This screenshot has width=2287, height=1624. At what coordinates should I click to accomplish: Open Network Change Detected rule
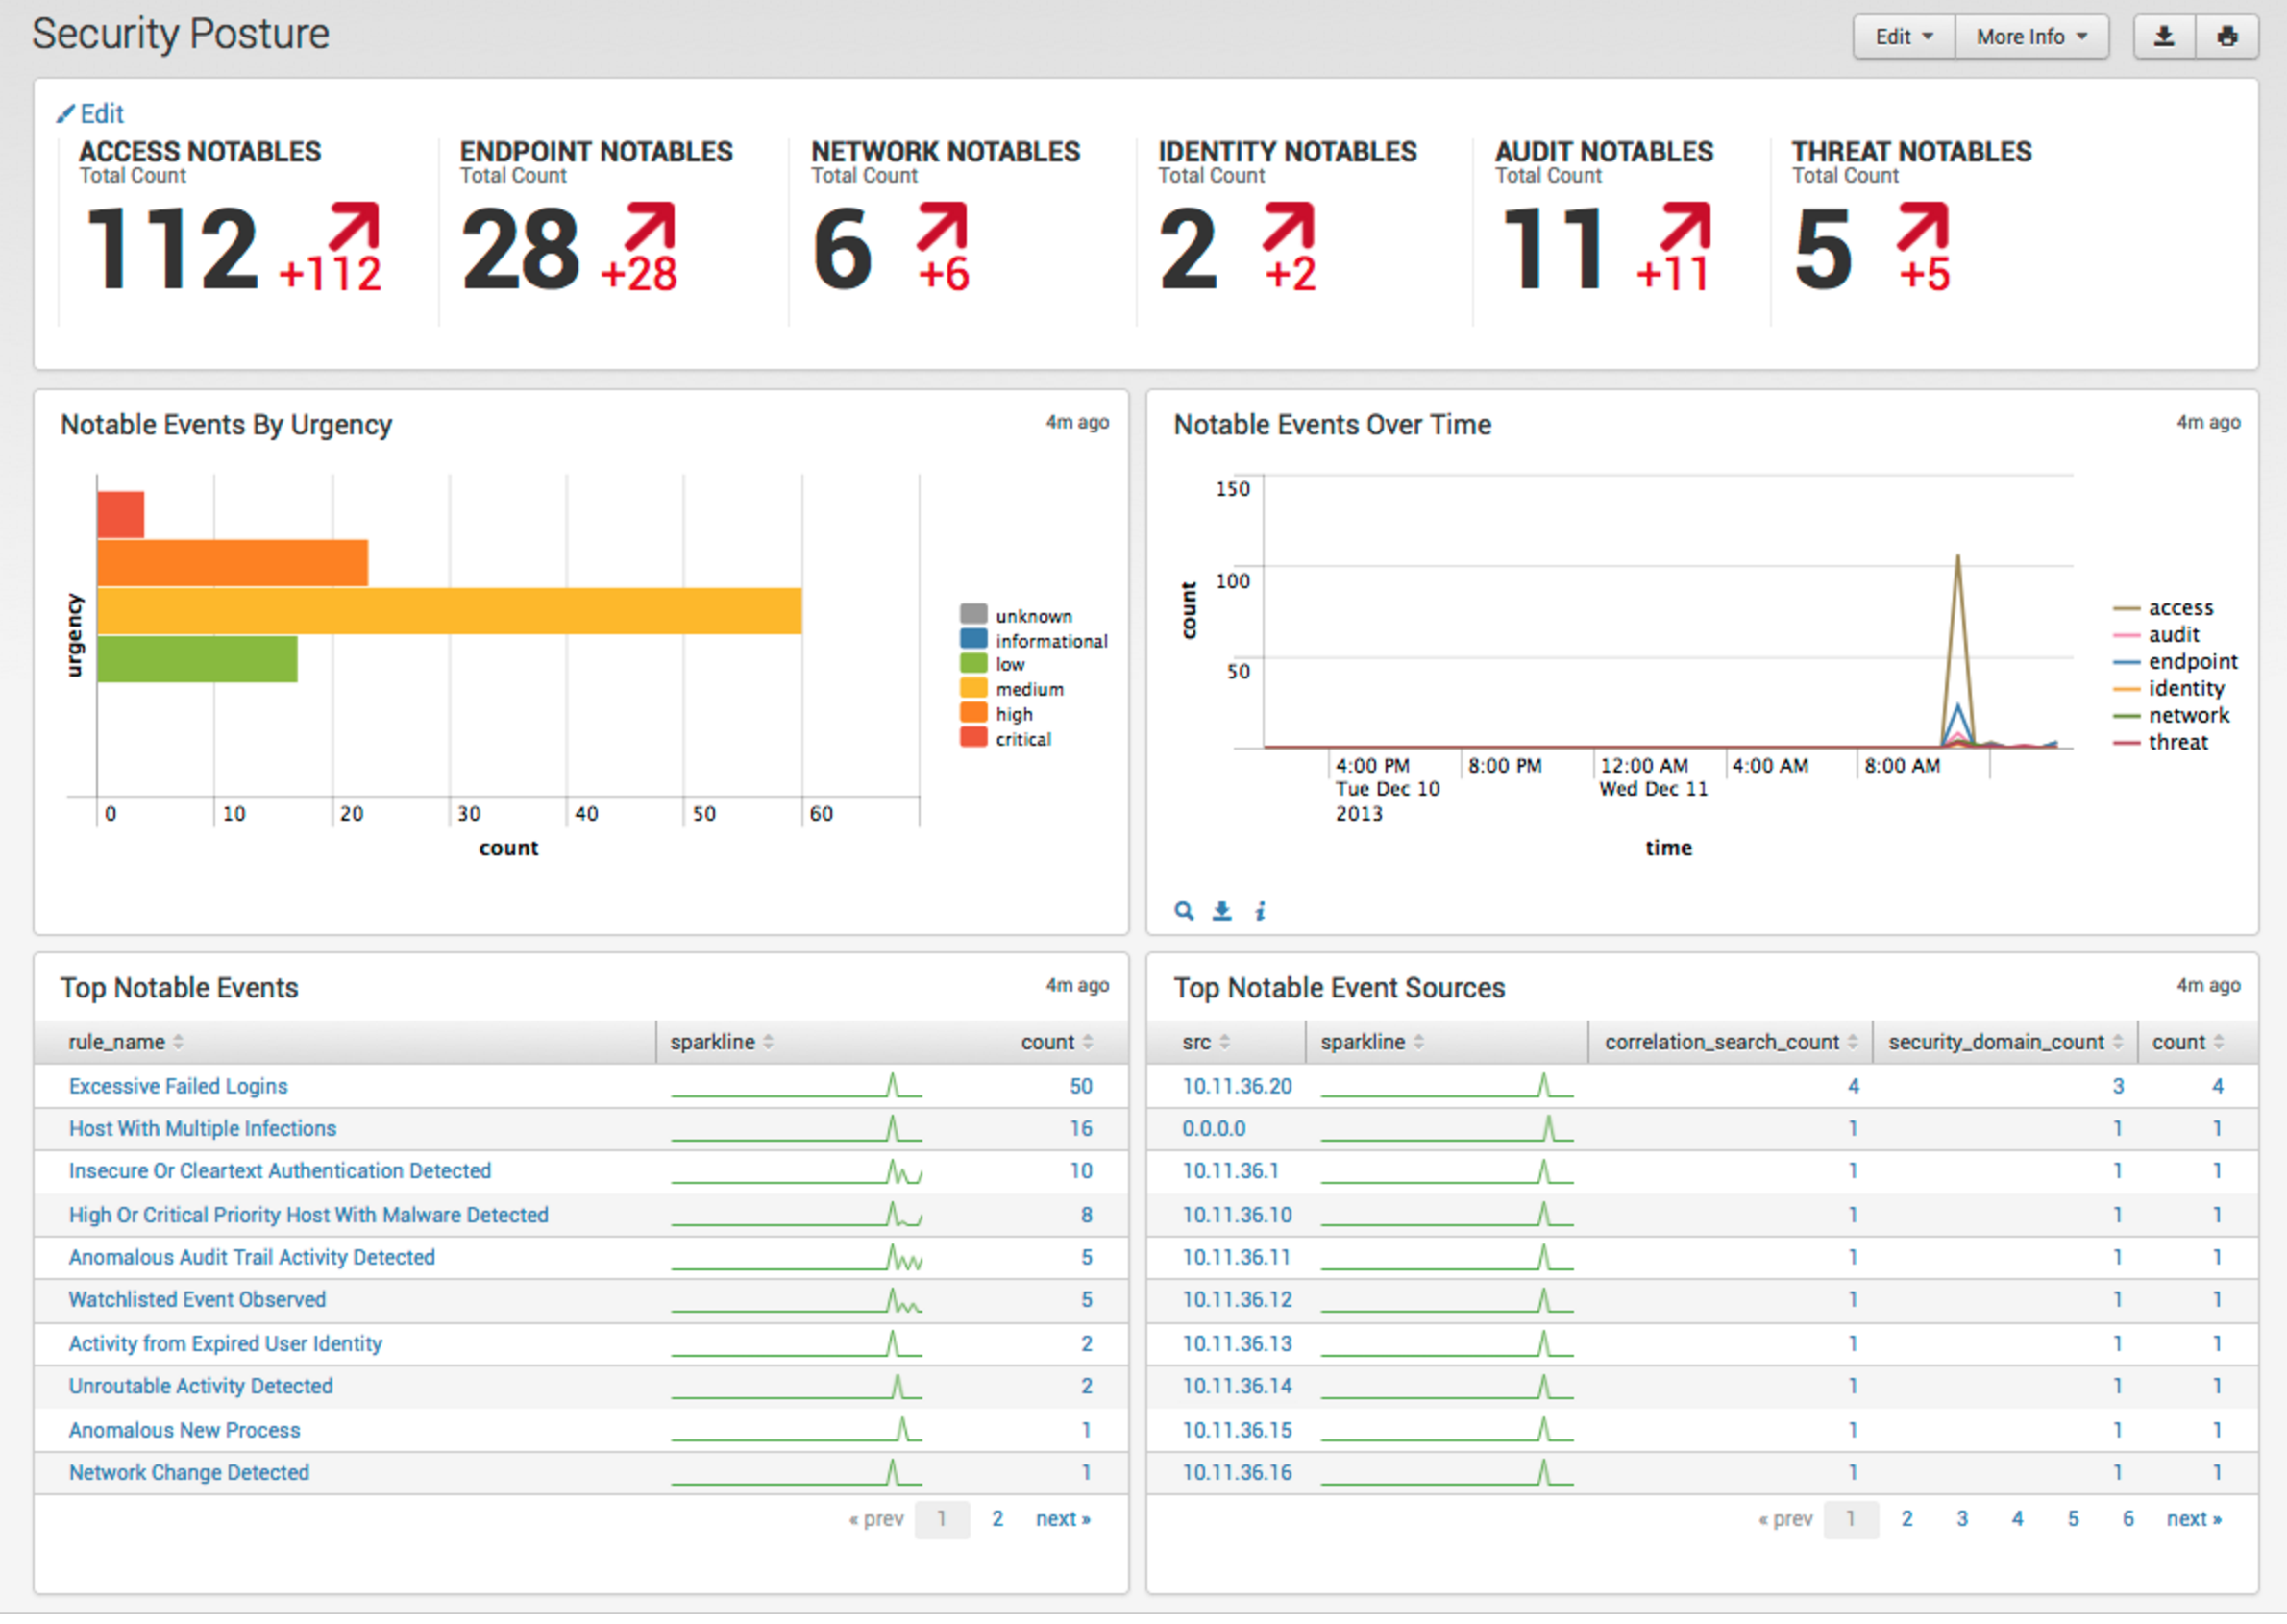point(189,1473)
